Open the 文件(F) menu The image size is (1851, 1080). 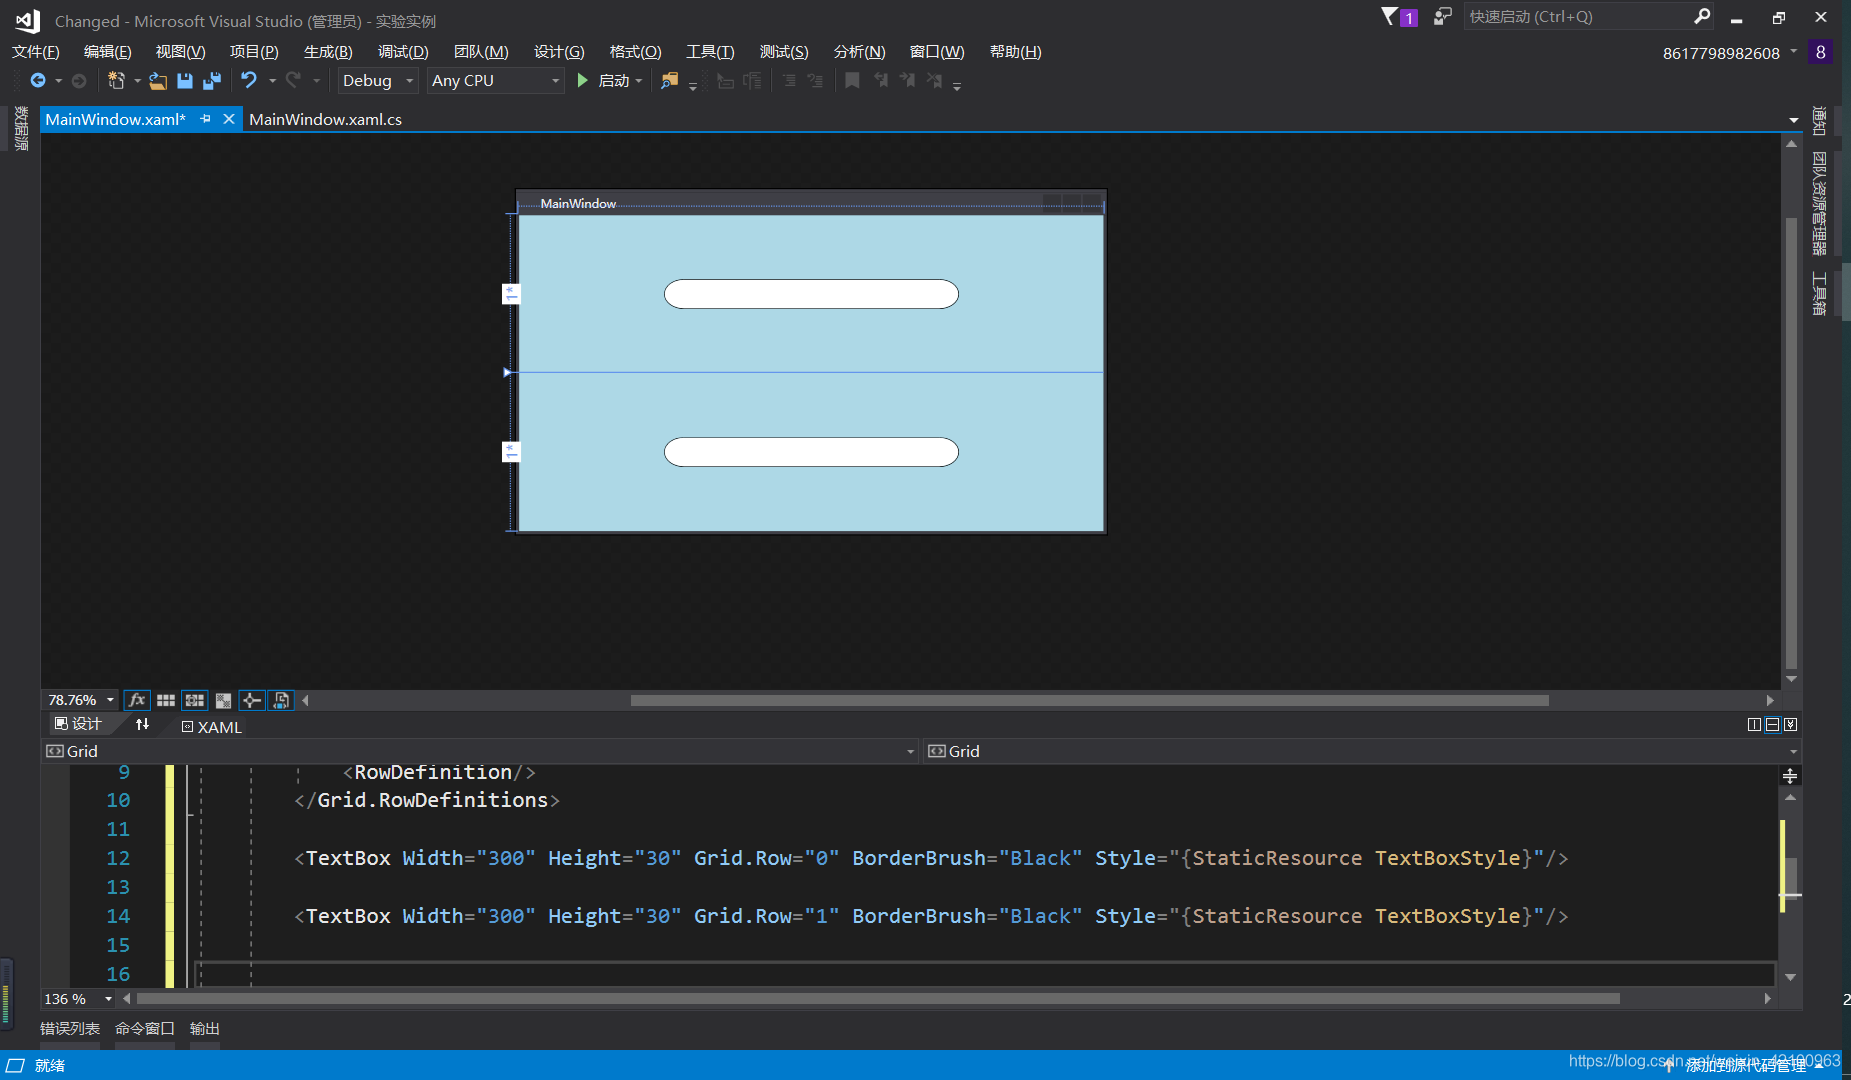(x=36, y=52)
